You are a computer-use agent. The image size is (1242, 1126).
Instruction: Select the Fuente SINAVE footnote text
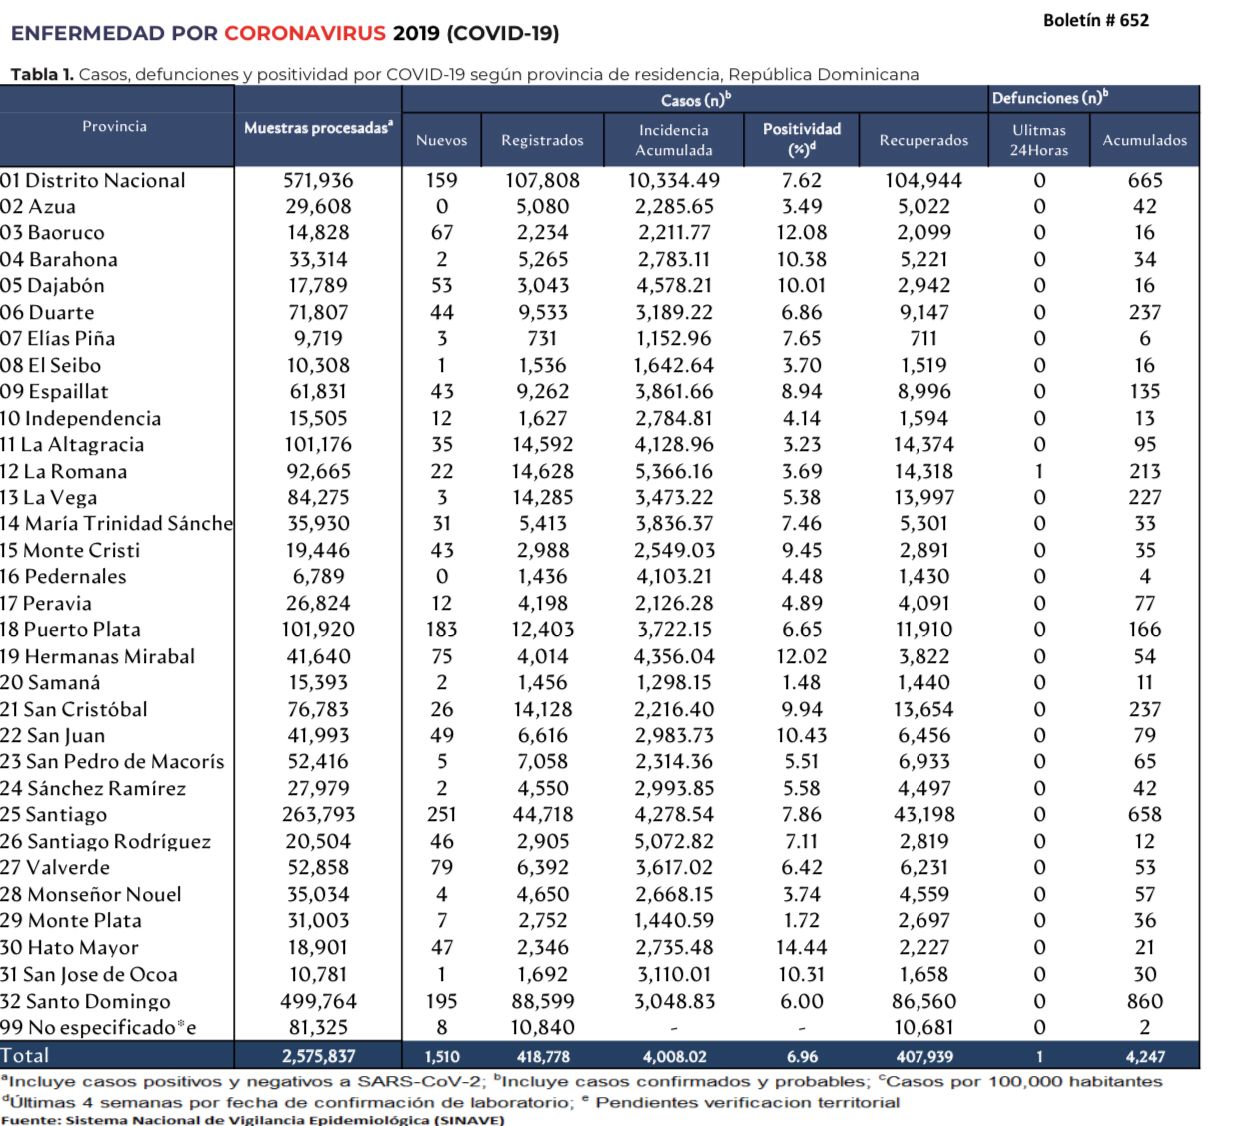pyautogui.click(x=253, y=1119)
